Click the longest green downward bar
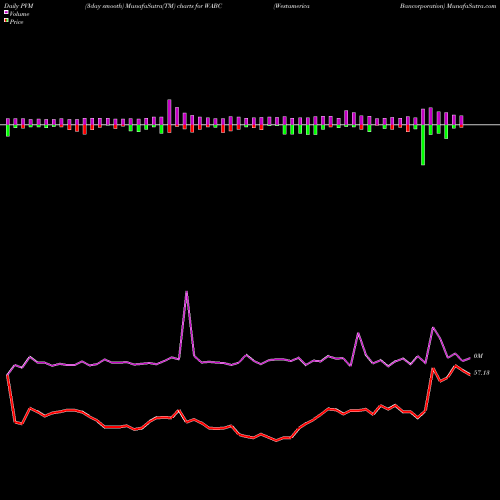 pyautogui.click(x=423, y=145)
